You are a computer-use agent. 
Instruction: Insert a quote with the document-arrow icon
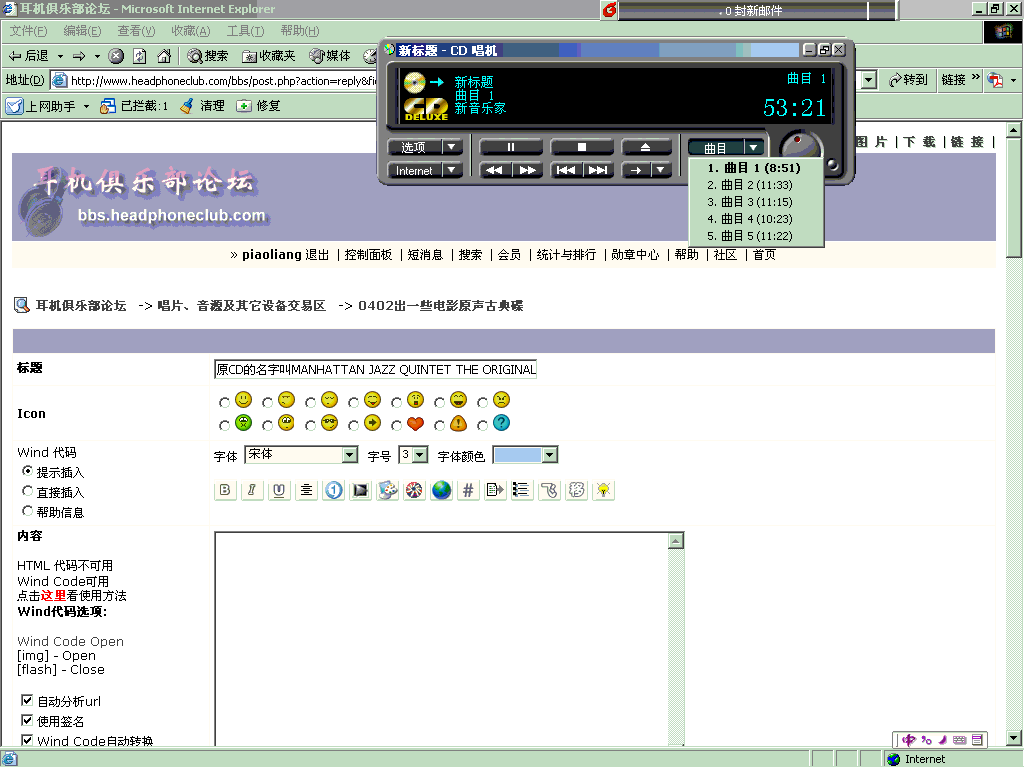(x=495, y=490)
